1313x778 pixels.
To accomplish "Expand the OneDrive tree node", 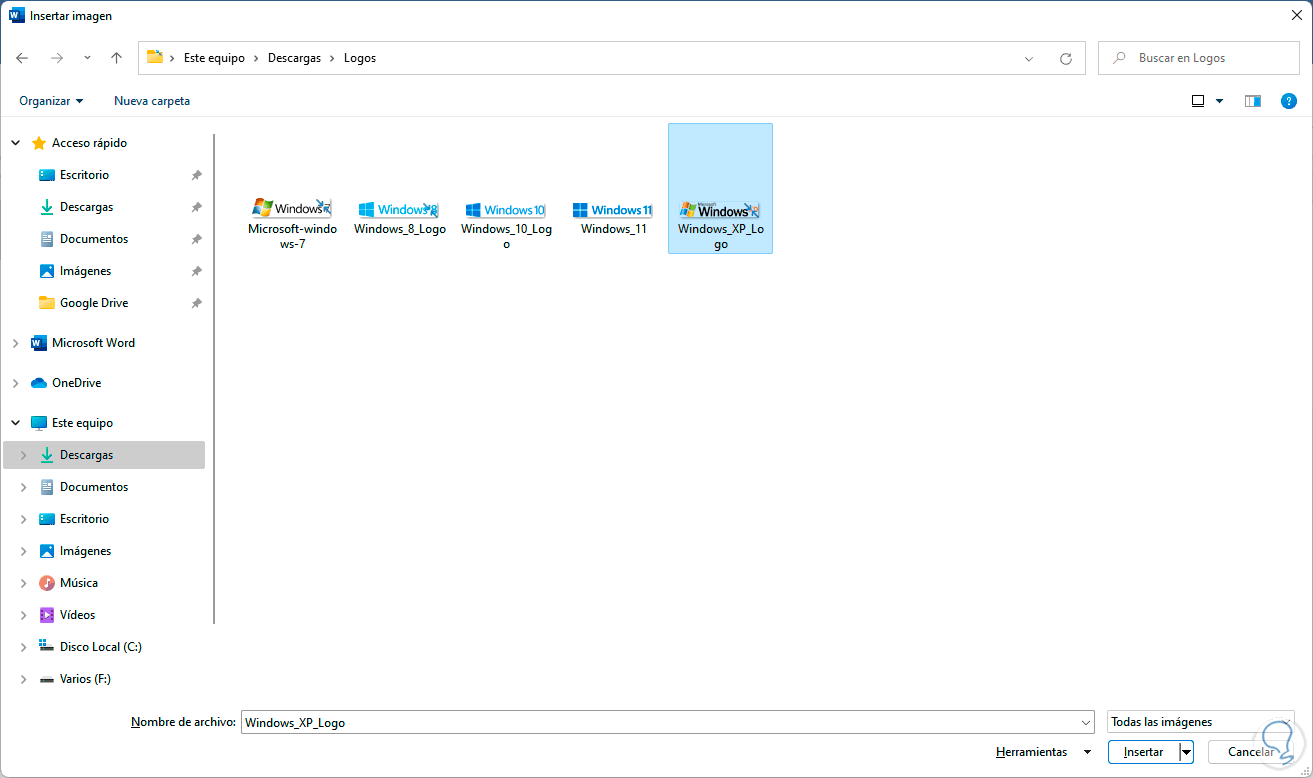I will pyautogui.click(x=16, y=383).
